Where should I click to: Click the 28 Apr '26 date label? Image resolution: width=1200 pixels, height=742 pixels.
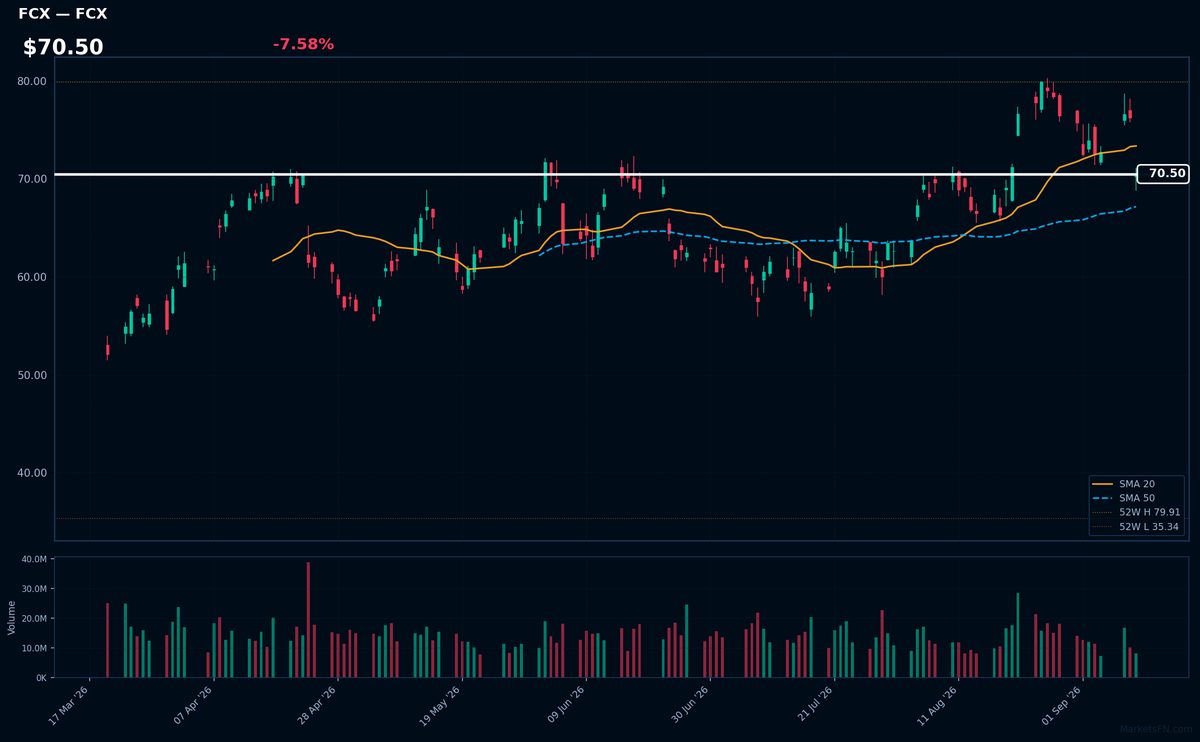pyautogui.click(x=317, y=704)
